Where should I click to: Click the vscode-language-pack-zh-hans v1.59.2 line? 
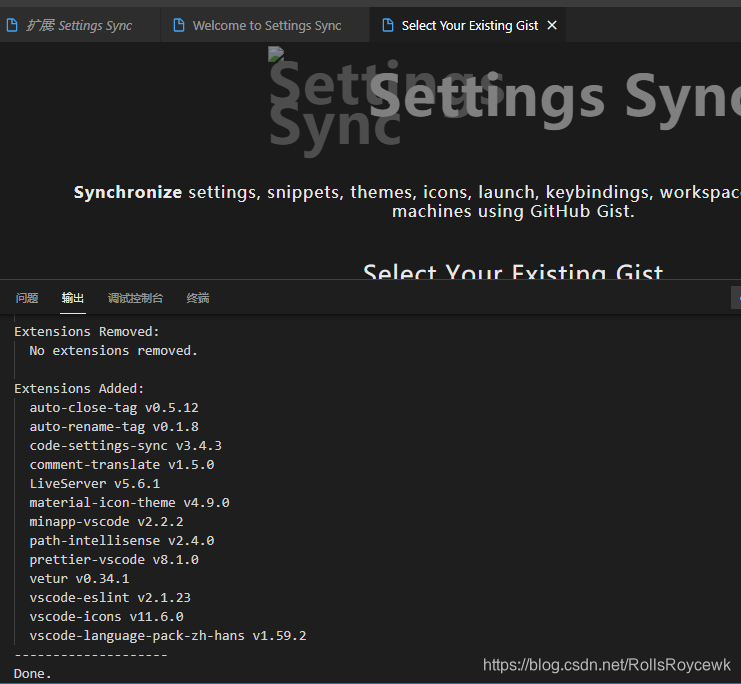[x=168, y=636]
